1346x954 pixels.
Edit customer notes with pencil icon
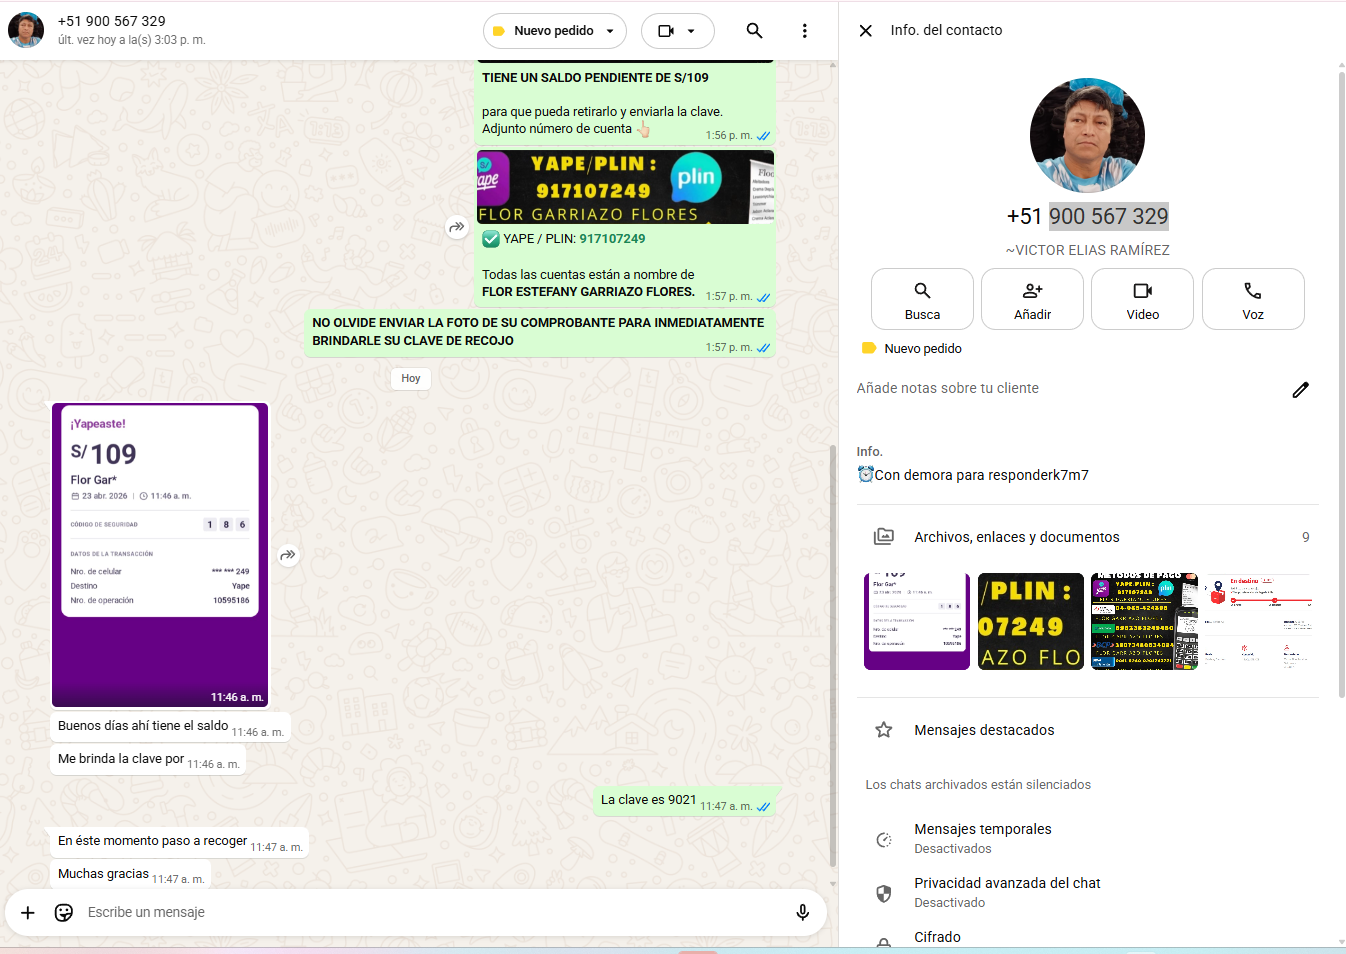point(1300,390)
